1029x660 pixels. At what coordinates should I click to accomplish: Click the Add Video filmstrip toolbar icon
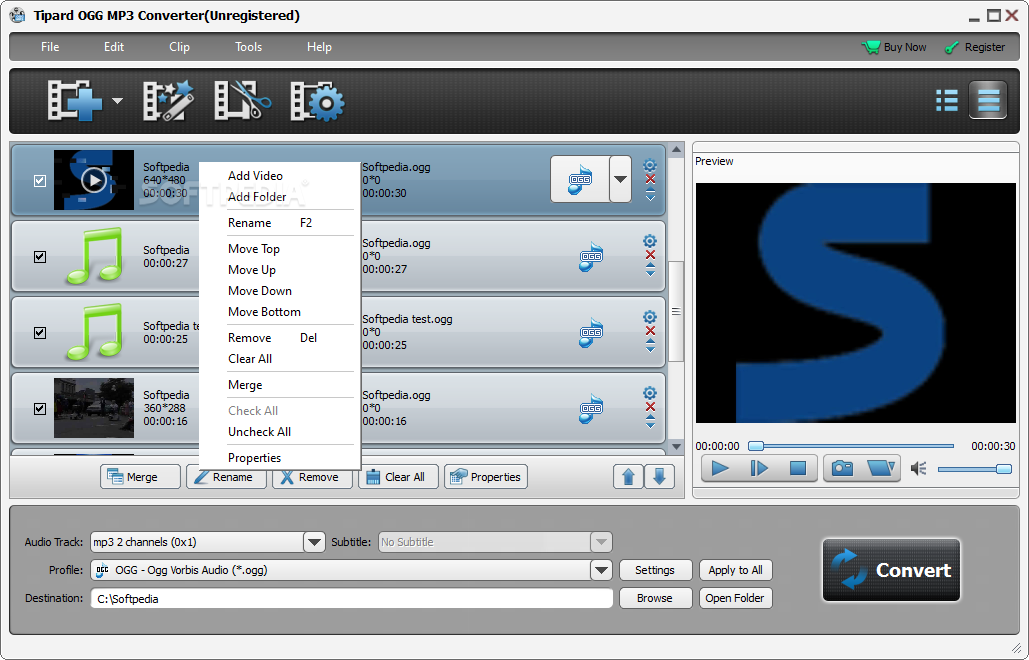point(74,100)
